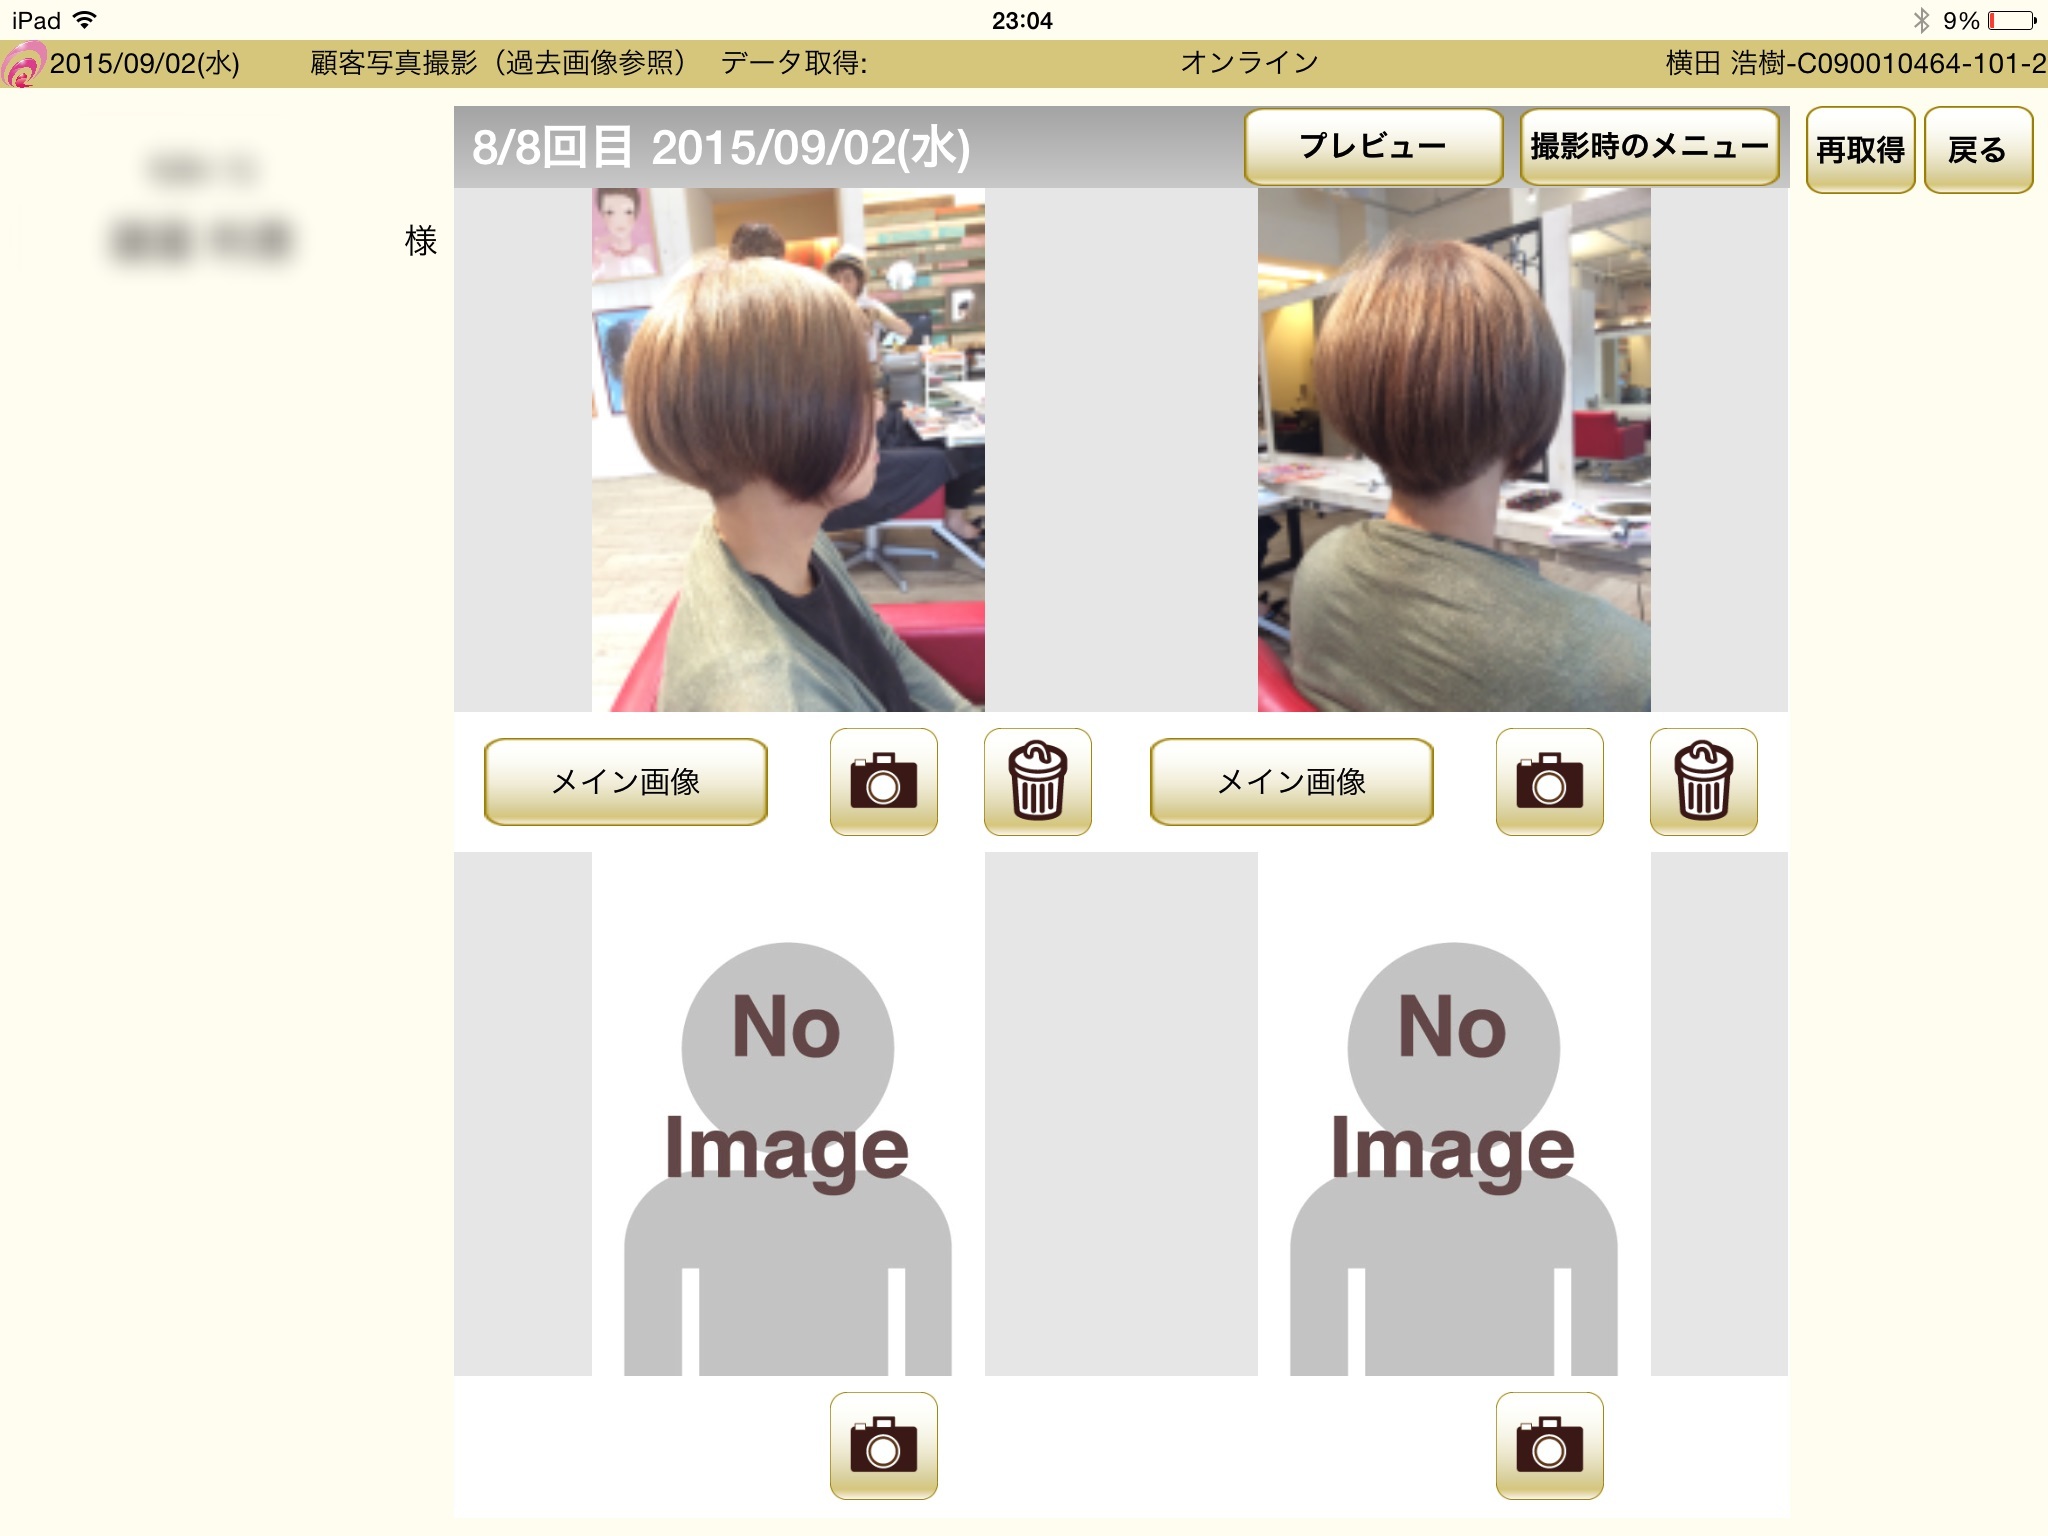2048x1536 pixels.
Task: Tap the 横田 浩樹-C090010464-101-2 staff label
Action: [x=1856, y=63]
